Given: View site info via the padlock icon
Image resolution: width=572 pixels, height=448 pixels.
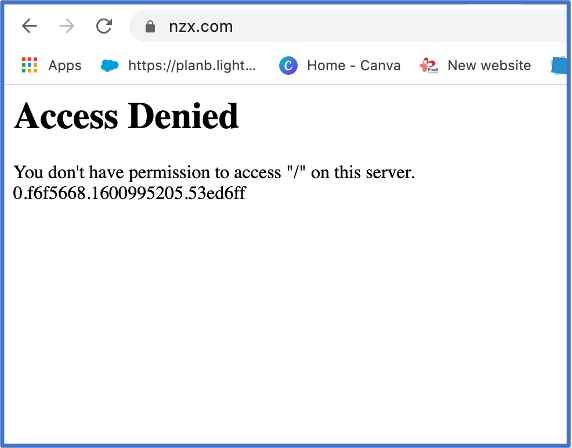Looking at the screenshot, I should (x=150, y=27).
